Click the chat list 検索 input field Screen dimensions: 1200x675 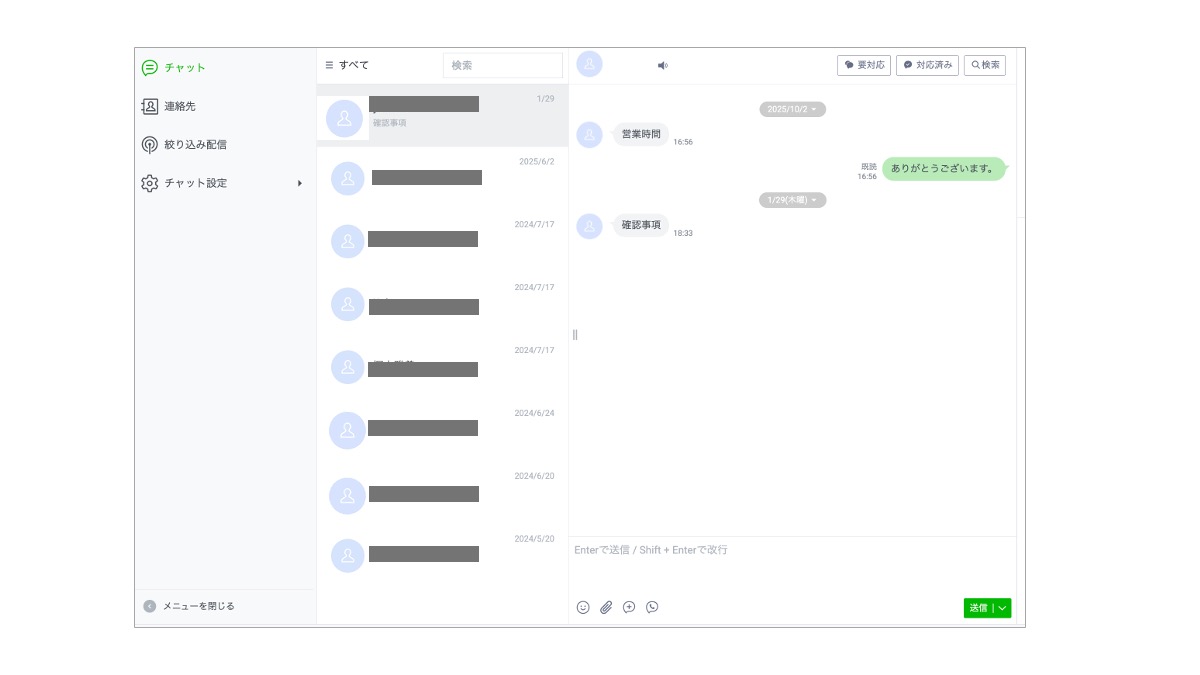[x=502, y=65]
